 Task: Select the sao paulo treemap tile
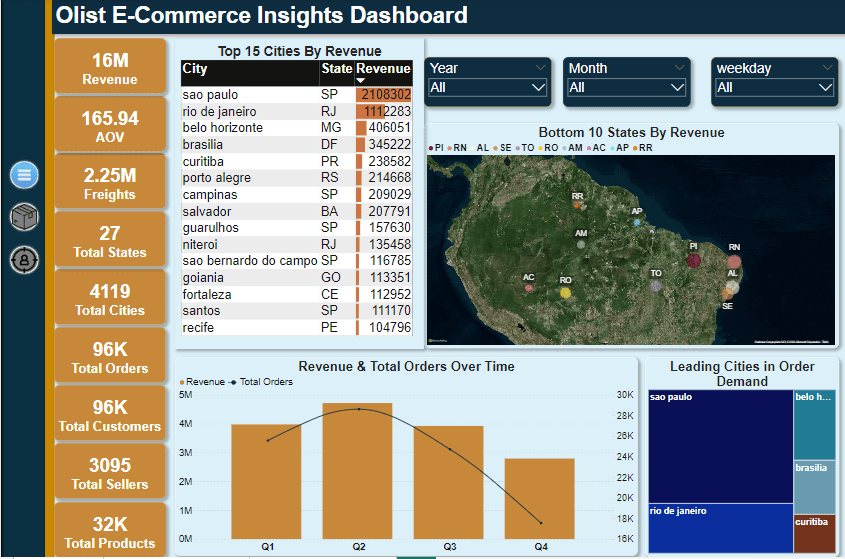pos(721,447)
